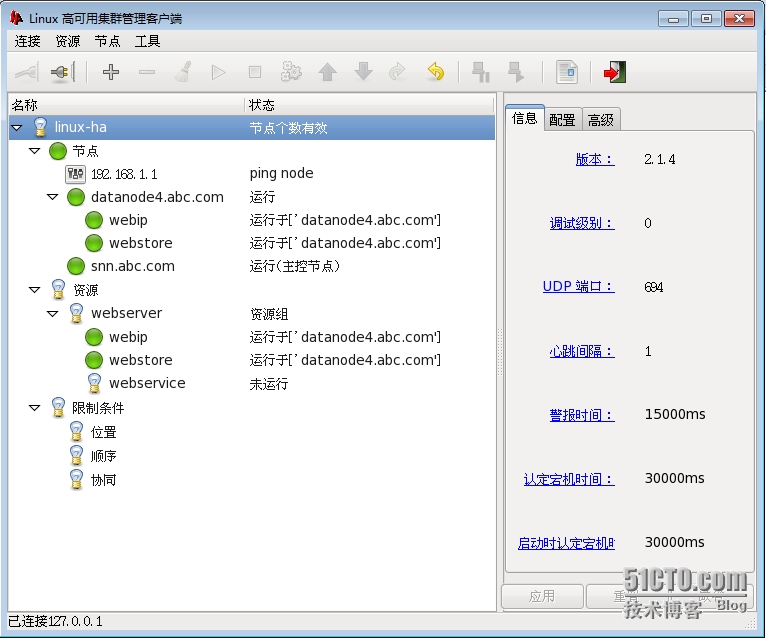Move resource down with down arrow icon

363,72
